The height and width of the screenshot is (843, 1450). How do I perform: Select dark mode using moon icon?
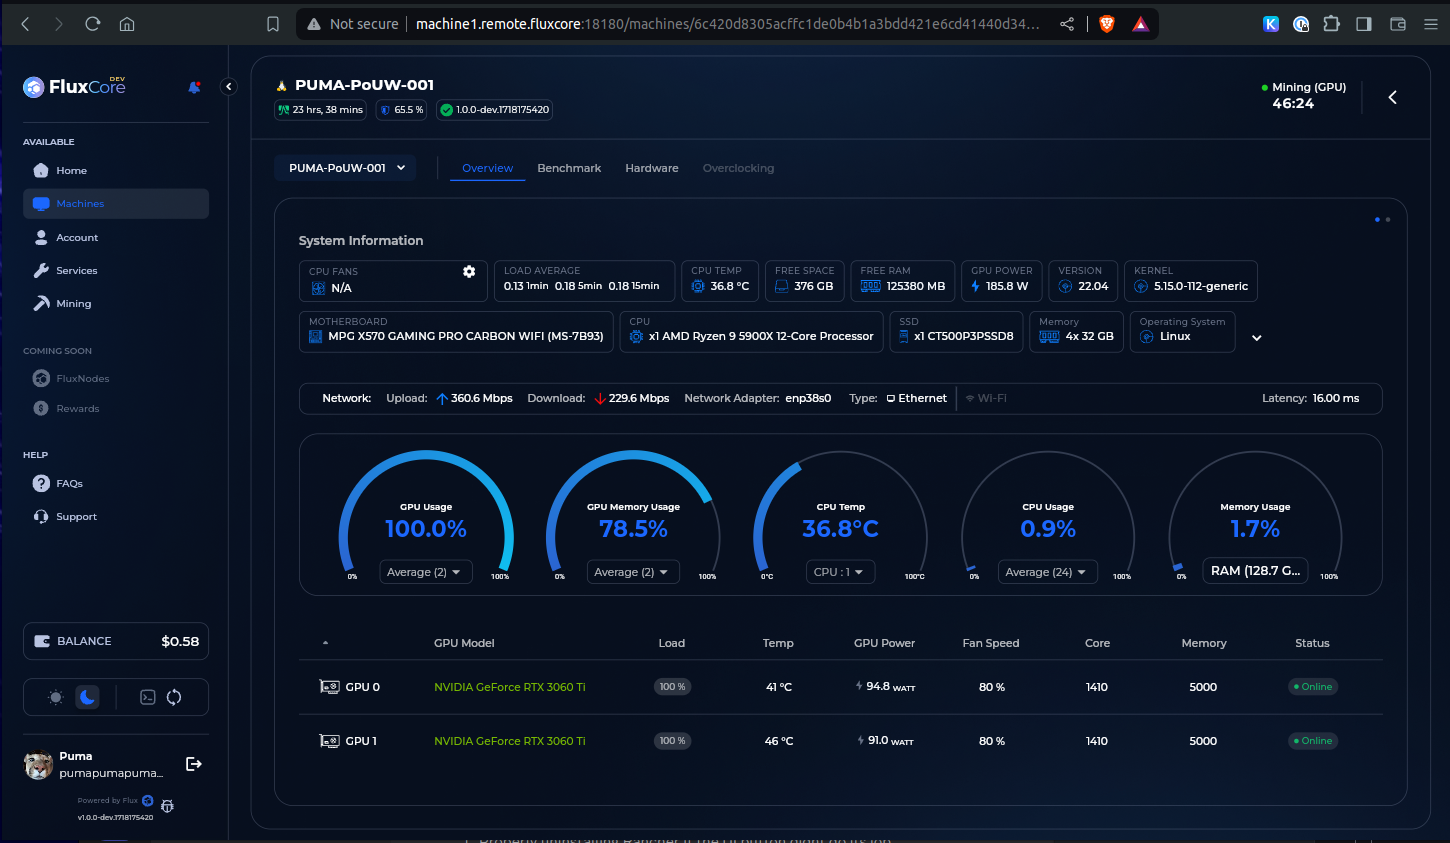[x=88, y=697]
